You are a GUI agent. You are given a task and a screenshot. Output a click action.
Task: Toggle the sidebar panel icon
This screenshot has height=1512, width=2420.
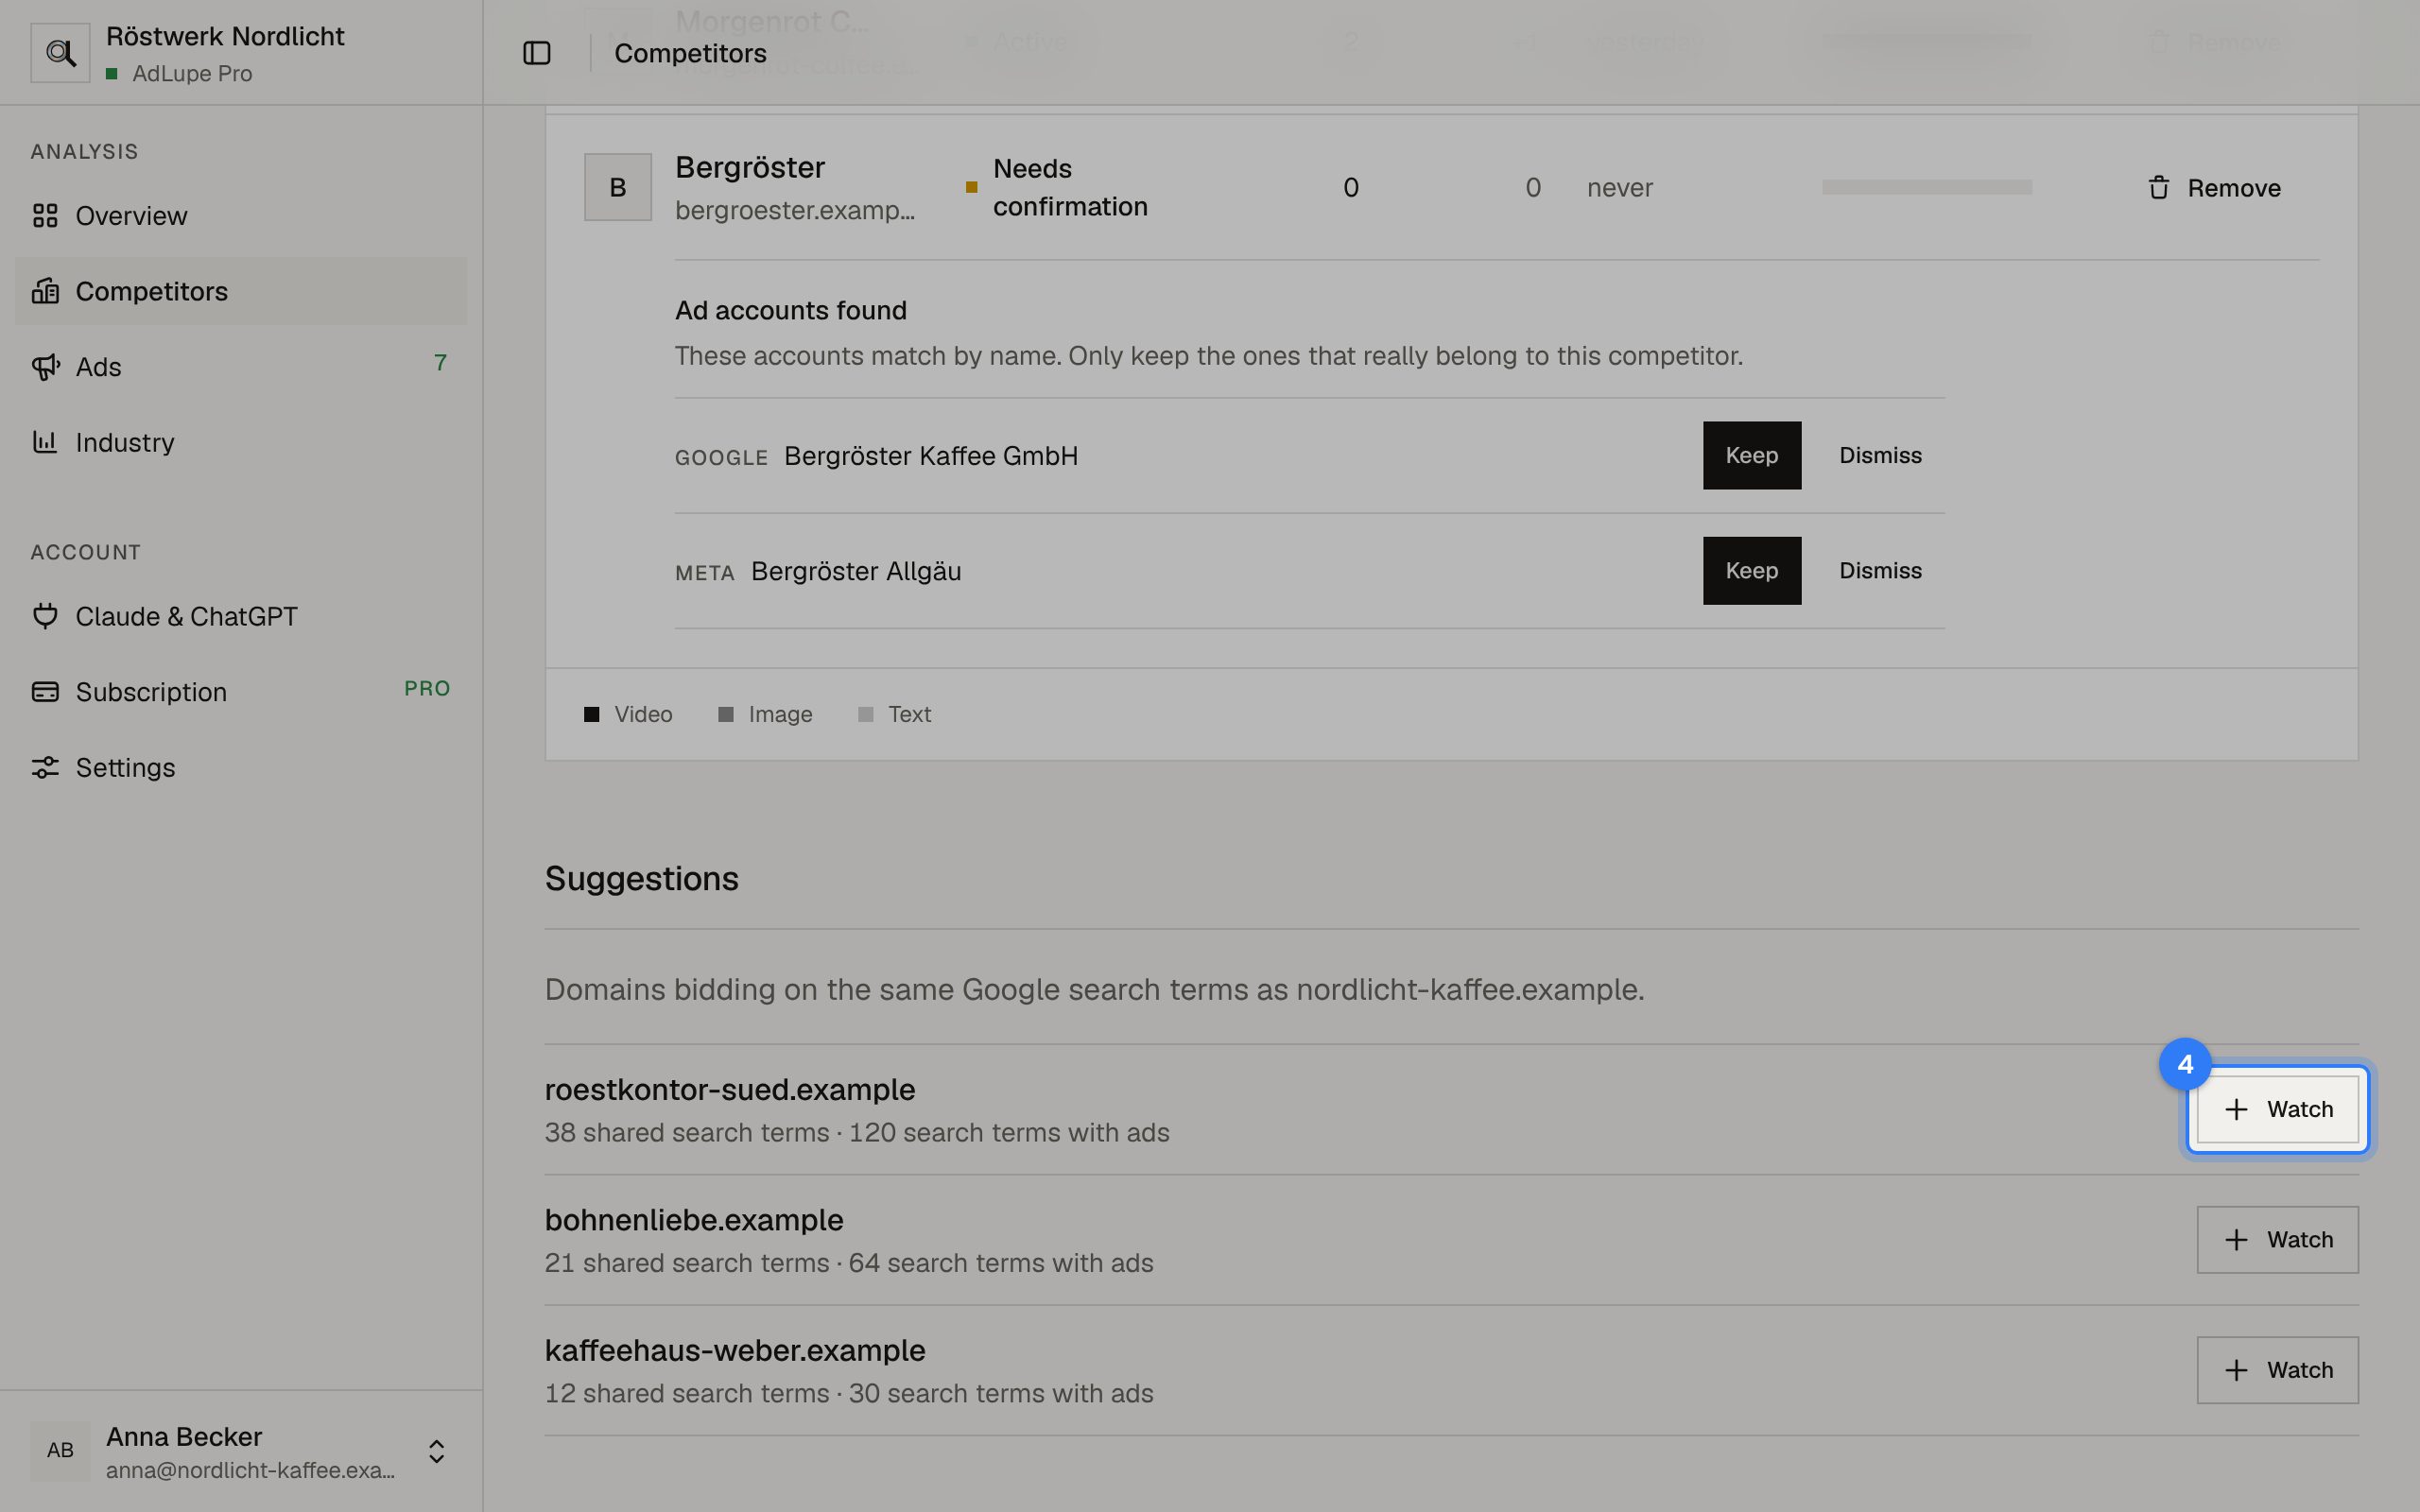click(x=537, y=53)
